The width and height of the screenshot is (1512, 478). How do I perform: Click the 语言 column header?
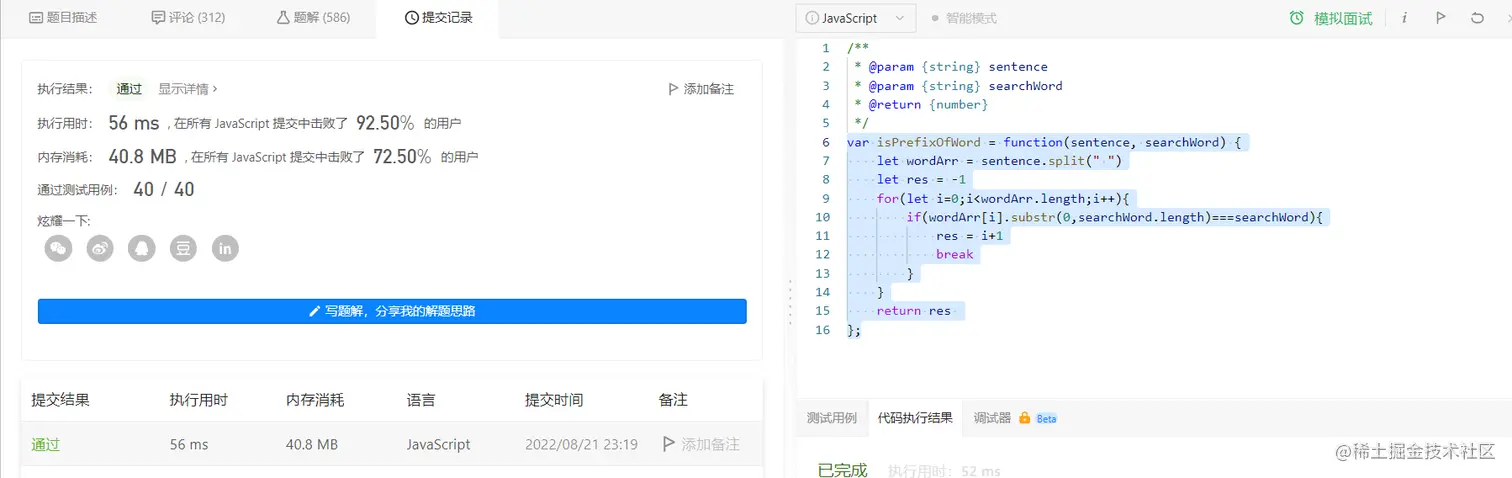(x=421, y=400)
